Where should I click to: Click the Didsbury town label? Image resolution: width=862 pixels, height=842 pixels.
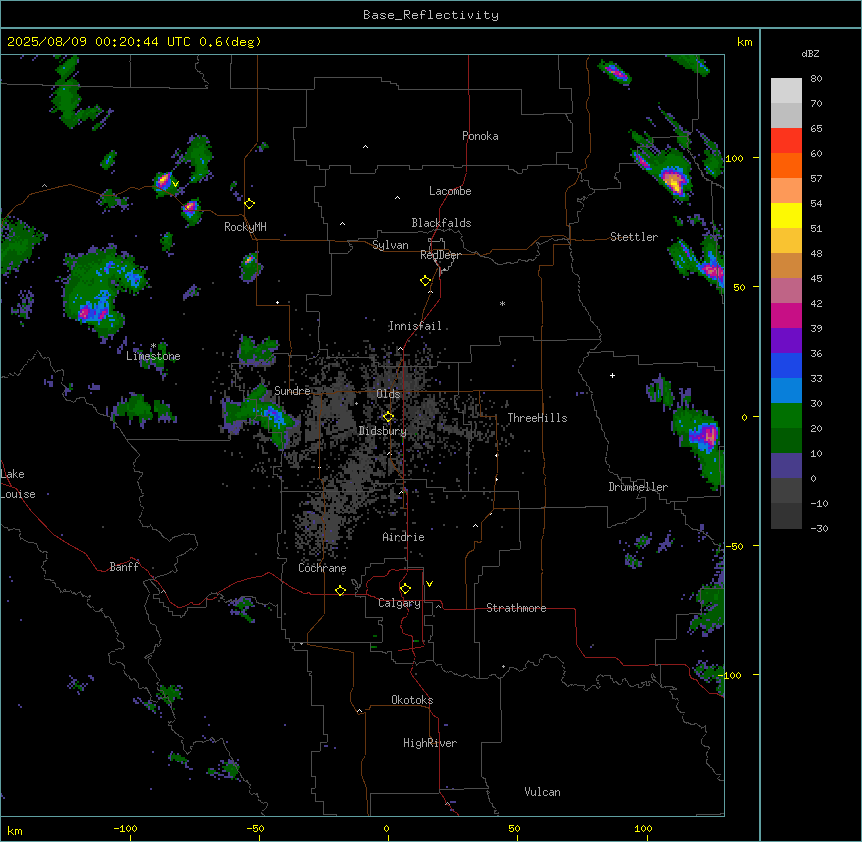383,431
